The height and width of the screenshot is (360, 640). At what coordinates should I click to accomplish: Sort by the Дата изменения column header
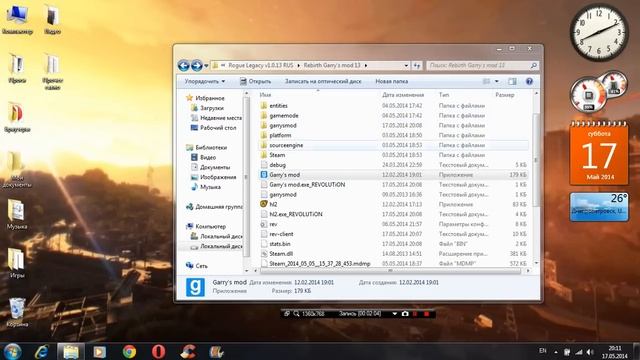403,95
